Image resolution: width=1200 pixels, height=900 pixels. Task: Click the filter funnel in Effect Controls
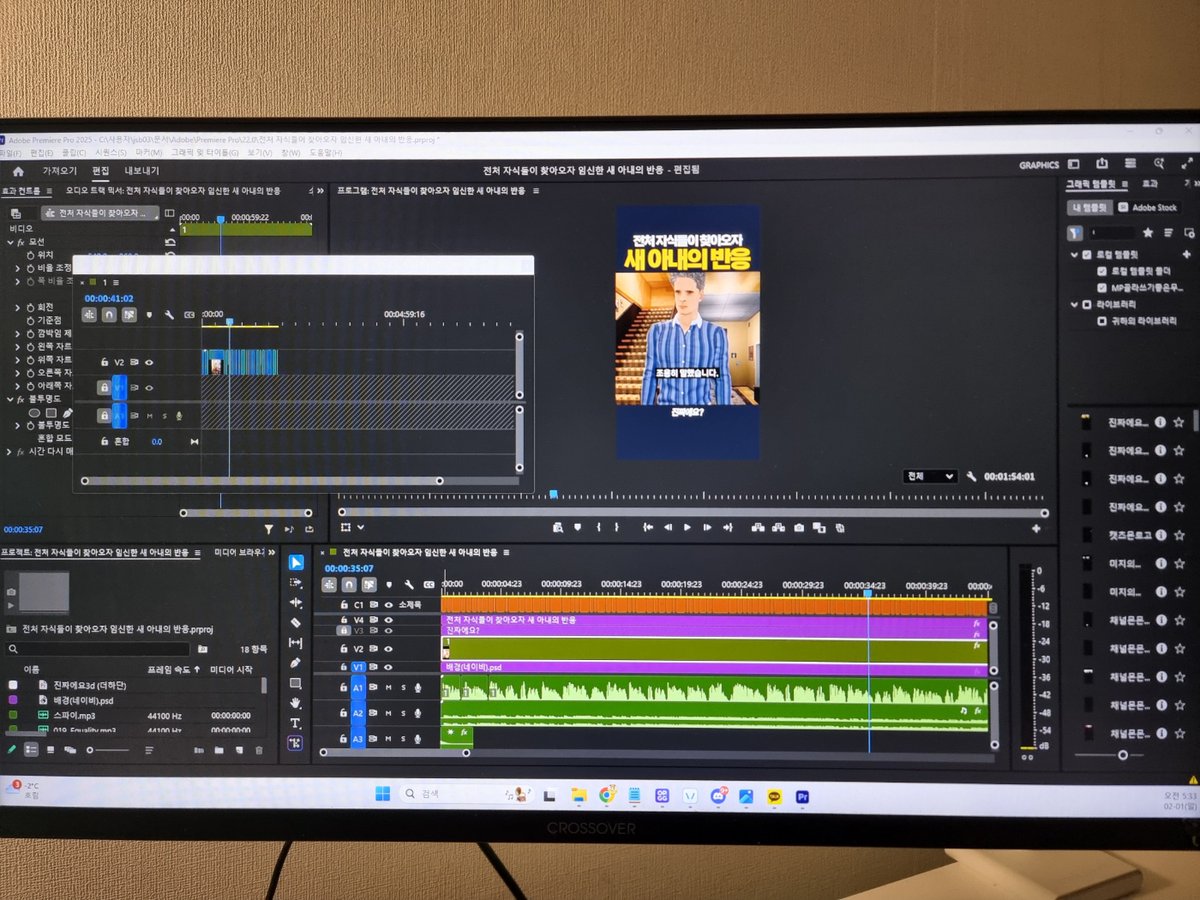click(x=268, y=529)
